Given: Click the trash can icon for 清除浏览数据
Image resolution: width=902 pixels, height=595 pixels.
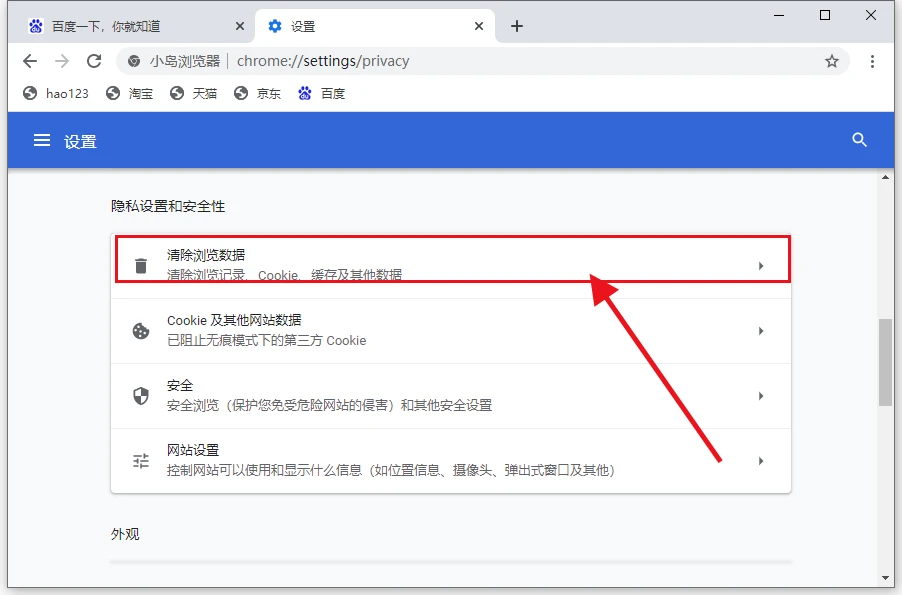Looking at the screenshot, I should [141, 266].
